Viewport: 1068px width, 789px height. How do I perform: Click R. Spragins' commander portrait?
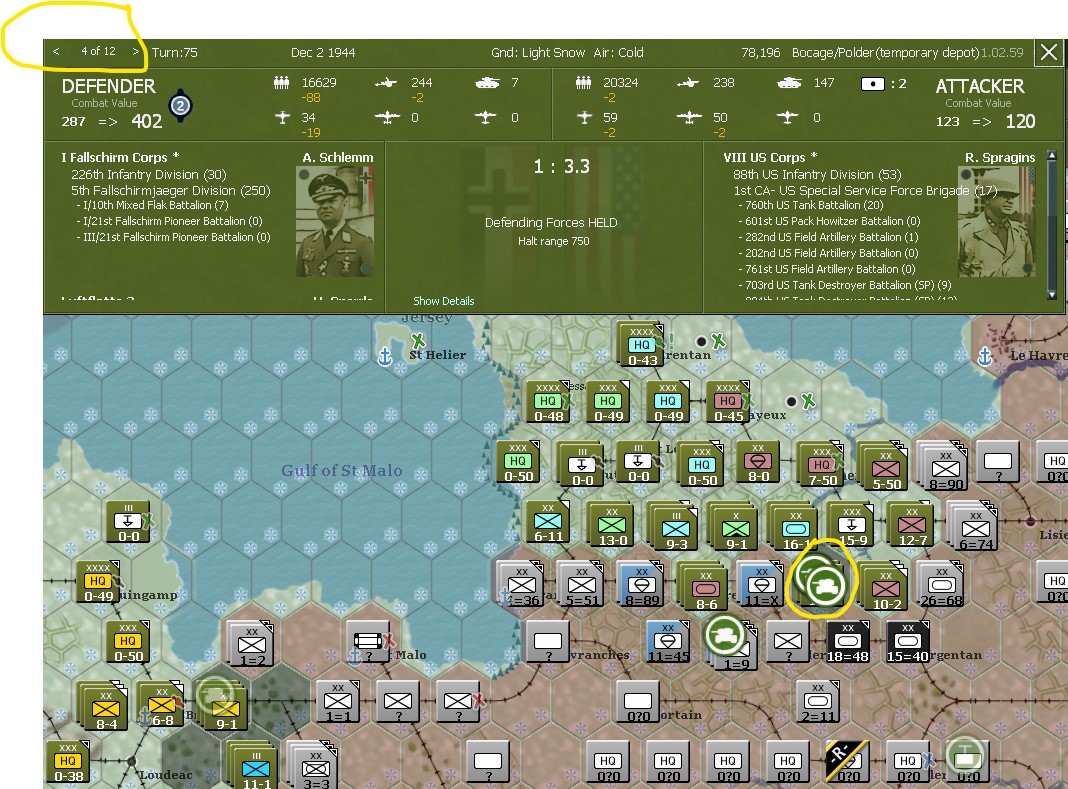[997, 222]
